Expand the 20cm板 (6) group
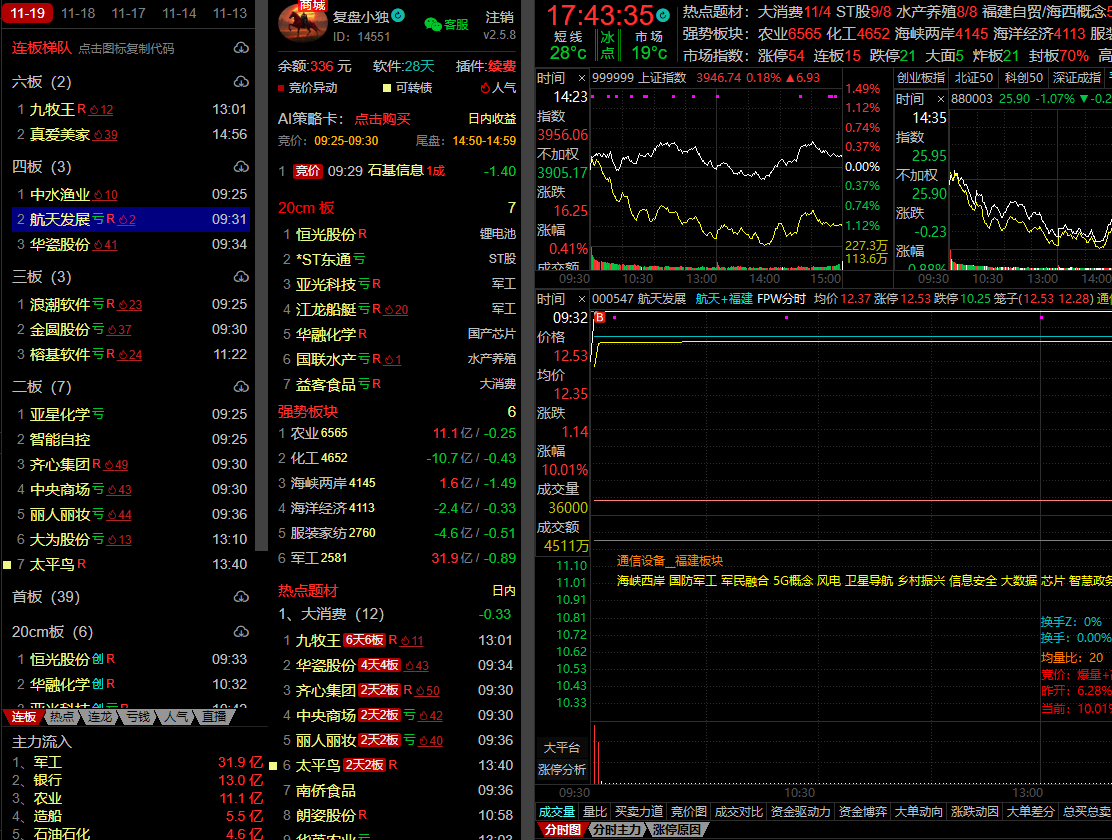1112x840 pixels. click(x=52, y=632)
